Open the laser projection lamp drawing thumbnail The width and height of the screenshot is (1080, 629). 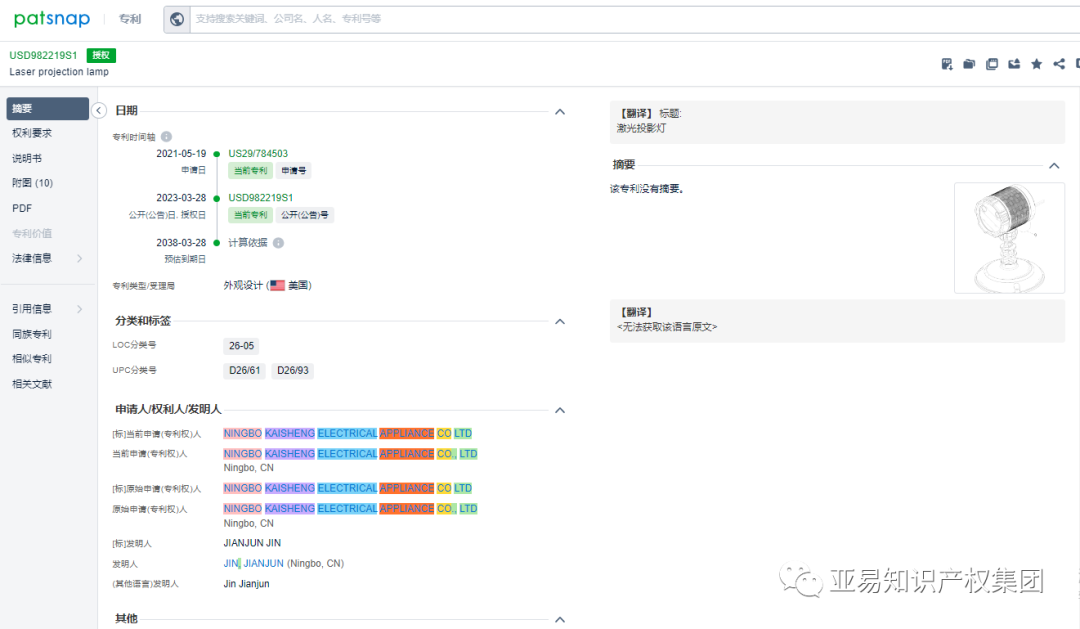coord(1009,238)
